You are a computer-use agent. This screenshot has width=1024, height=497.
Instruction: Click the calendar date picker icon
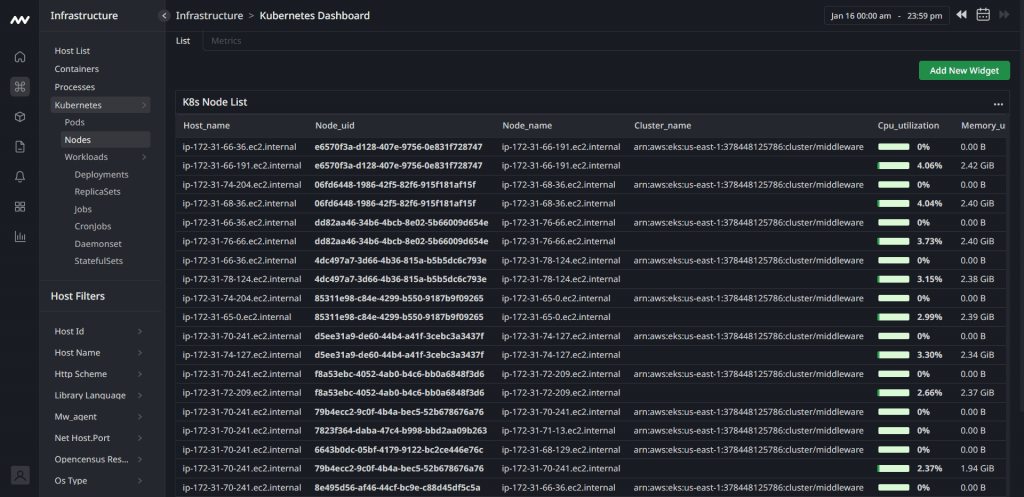point(983,15)
